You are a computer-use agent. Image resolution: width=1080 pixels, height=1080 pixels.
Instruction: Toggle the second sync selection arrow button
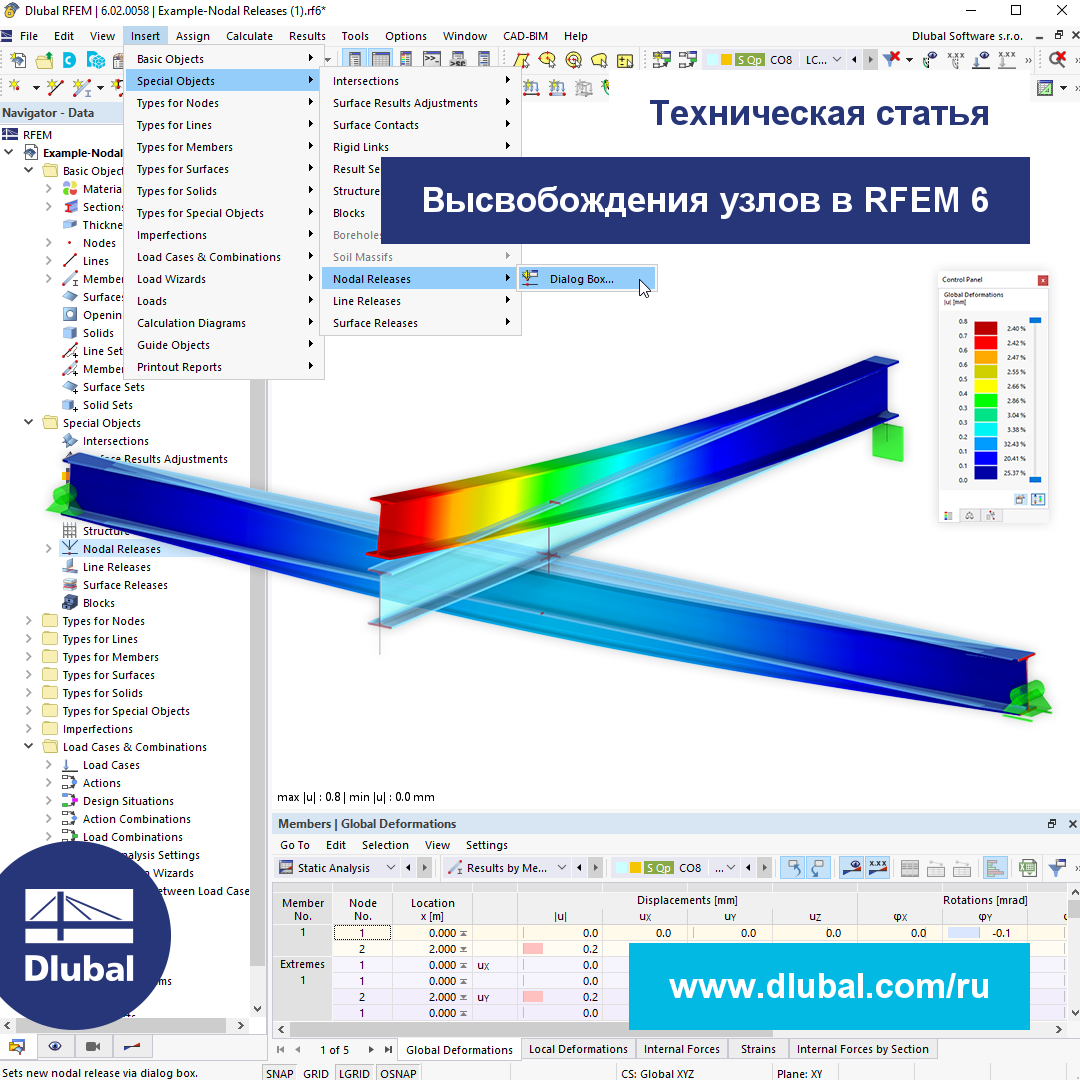(818, 868)
